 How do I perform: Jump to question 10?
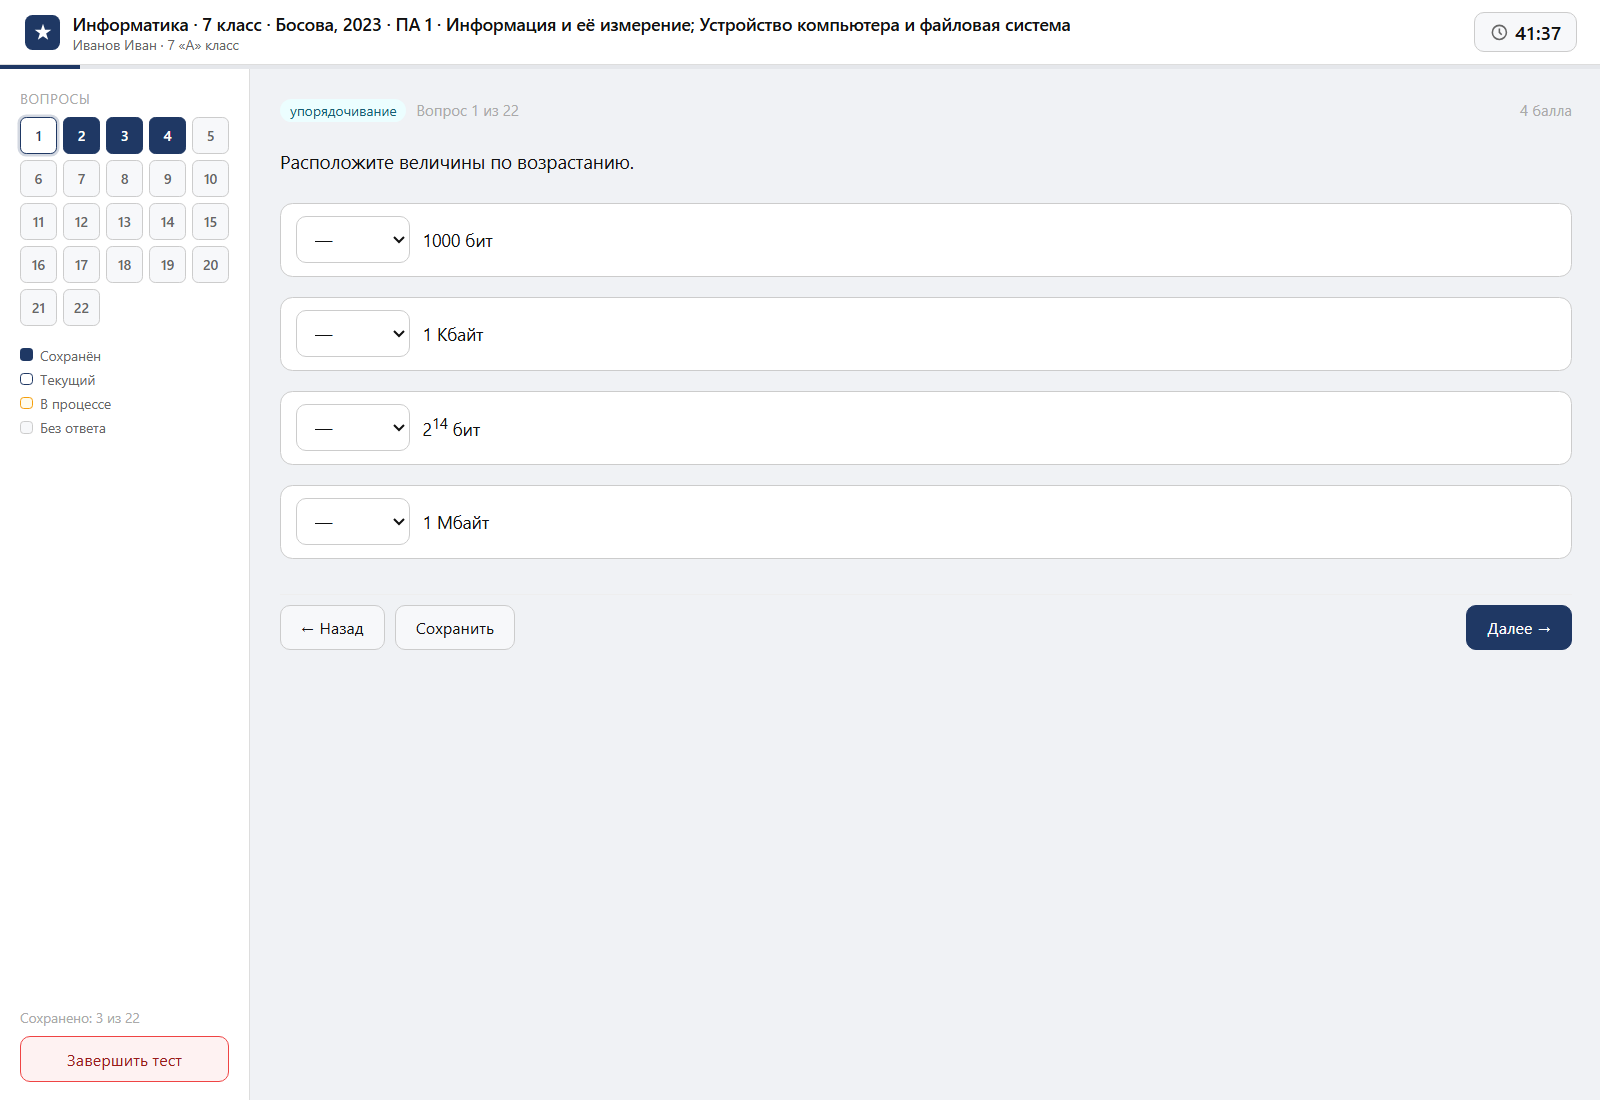pyautogui.click(x=210, y=179)
